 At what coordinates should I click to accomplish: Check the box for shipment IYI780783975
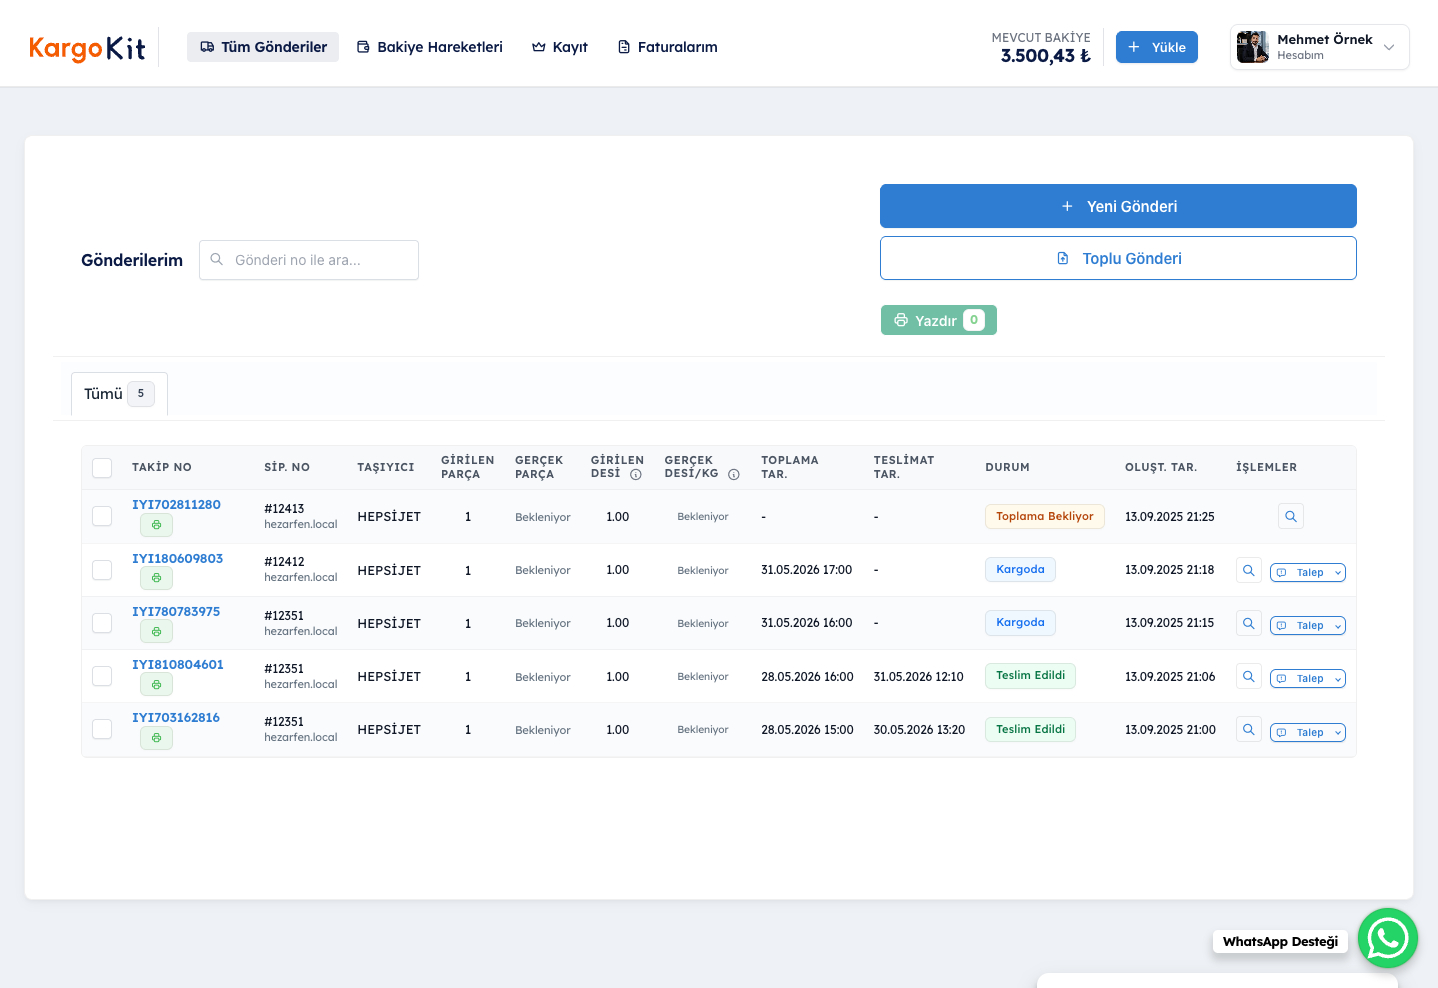pyautogui.click(x=102, y=623)
